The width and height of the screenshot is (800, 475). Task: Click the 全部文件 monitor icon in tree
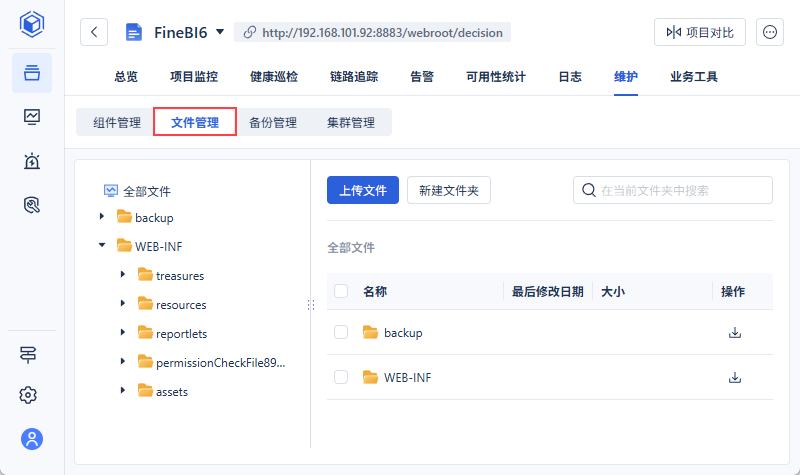(111, 191)
